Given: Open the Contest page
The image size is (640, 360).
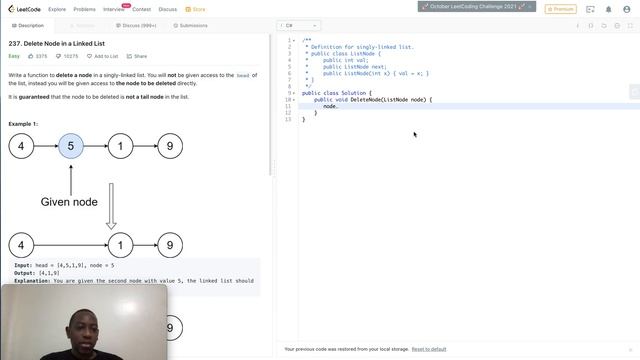Looking at the screenshot, I should click(x=141, y=9).
